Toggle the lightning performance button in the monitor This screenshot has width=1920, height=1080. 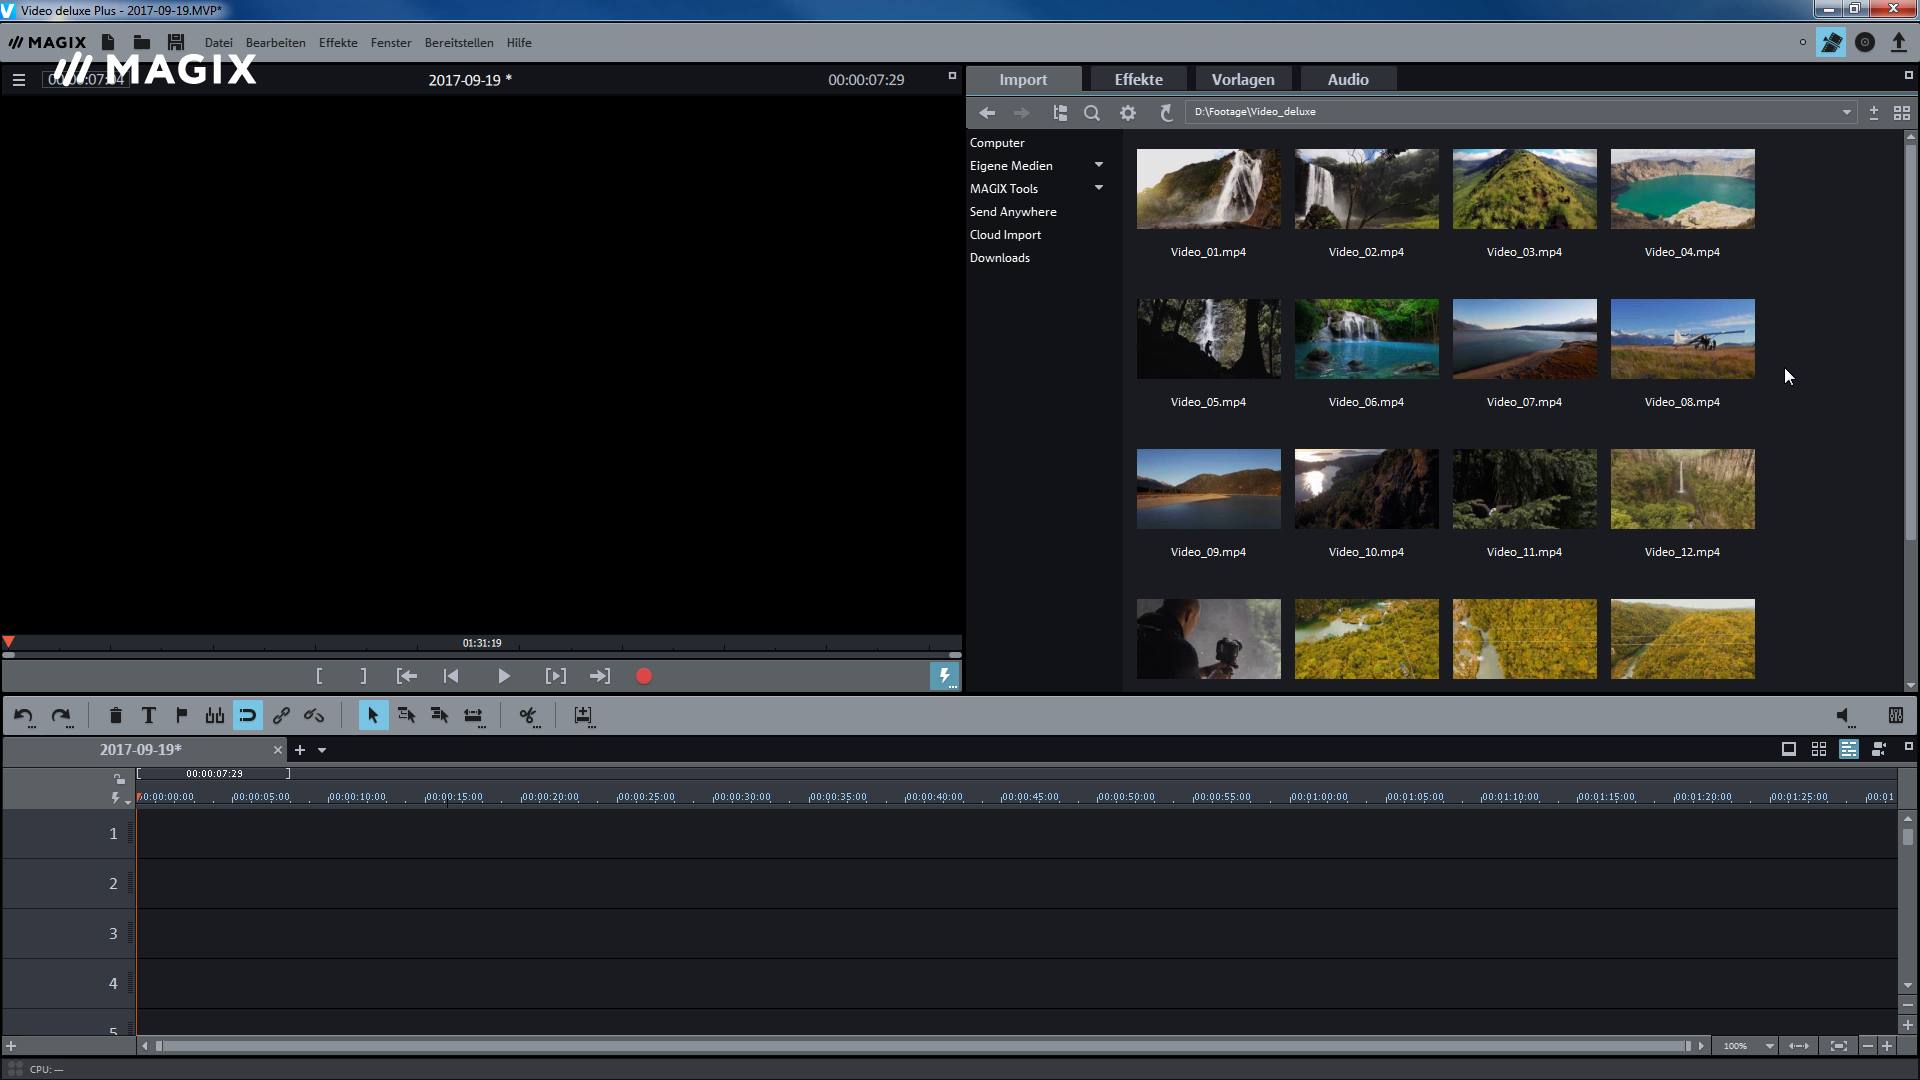tap(944, 676)
